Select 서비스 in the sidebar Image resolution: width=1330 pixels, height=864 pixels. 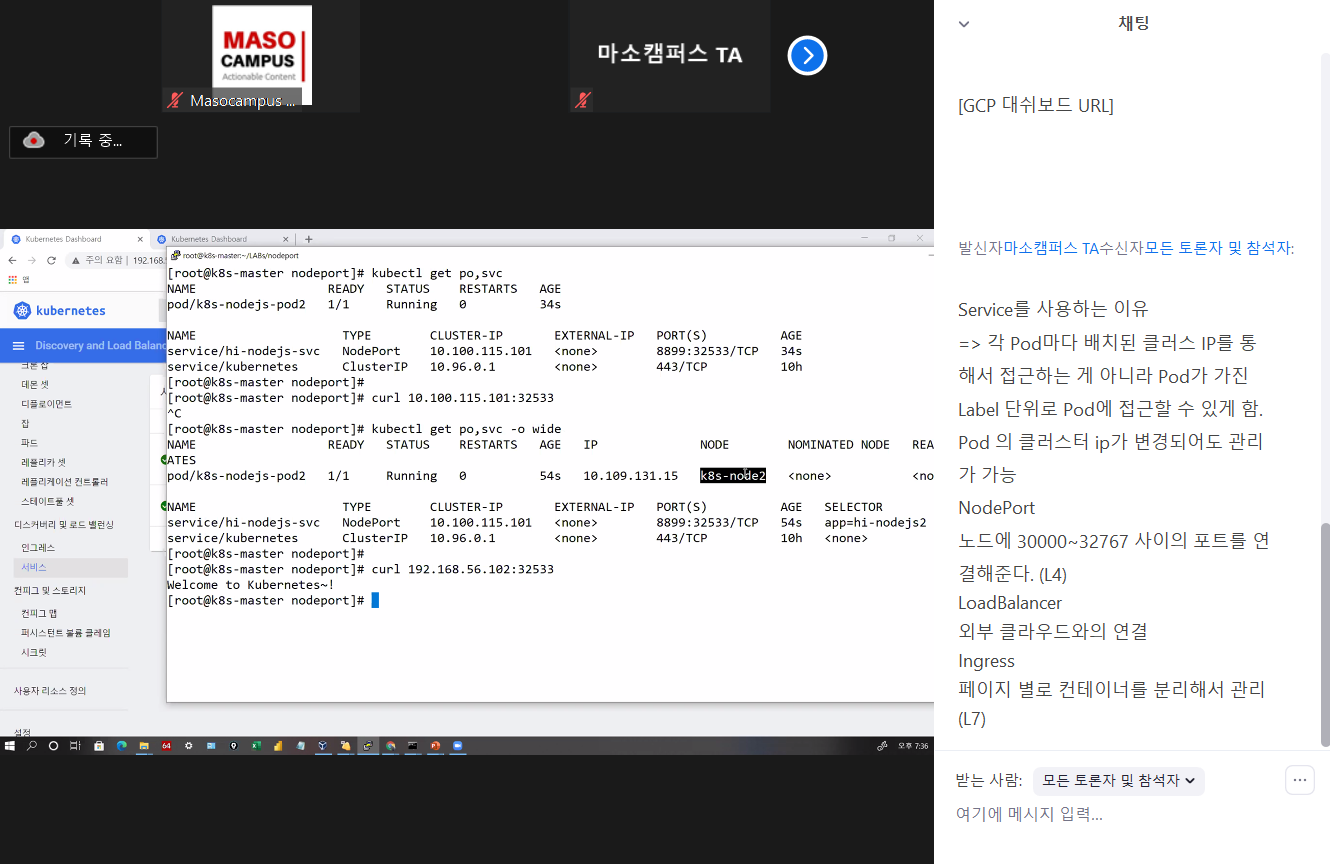tap(34, 567)
